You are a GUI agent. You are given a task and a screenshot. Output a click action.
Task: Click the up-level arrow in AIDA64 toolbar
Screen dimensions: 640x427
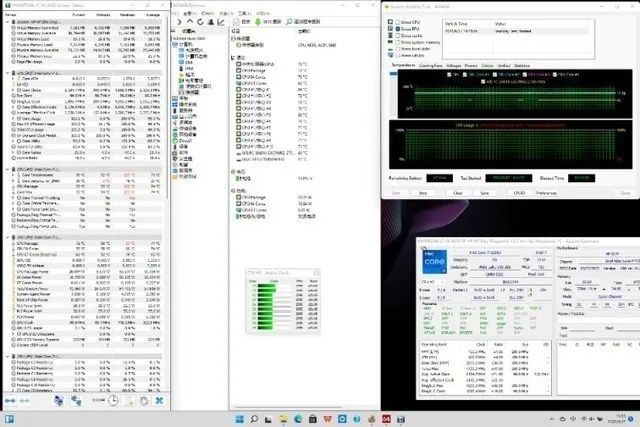(x=190, y=22)
